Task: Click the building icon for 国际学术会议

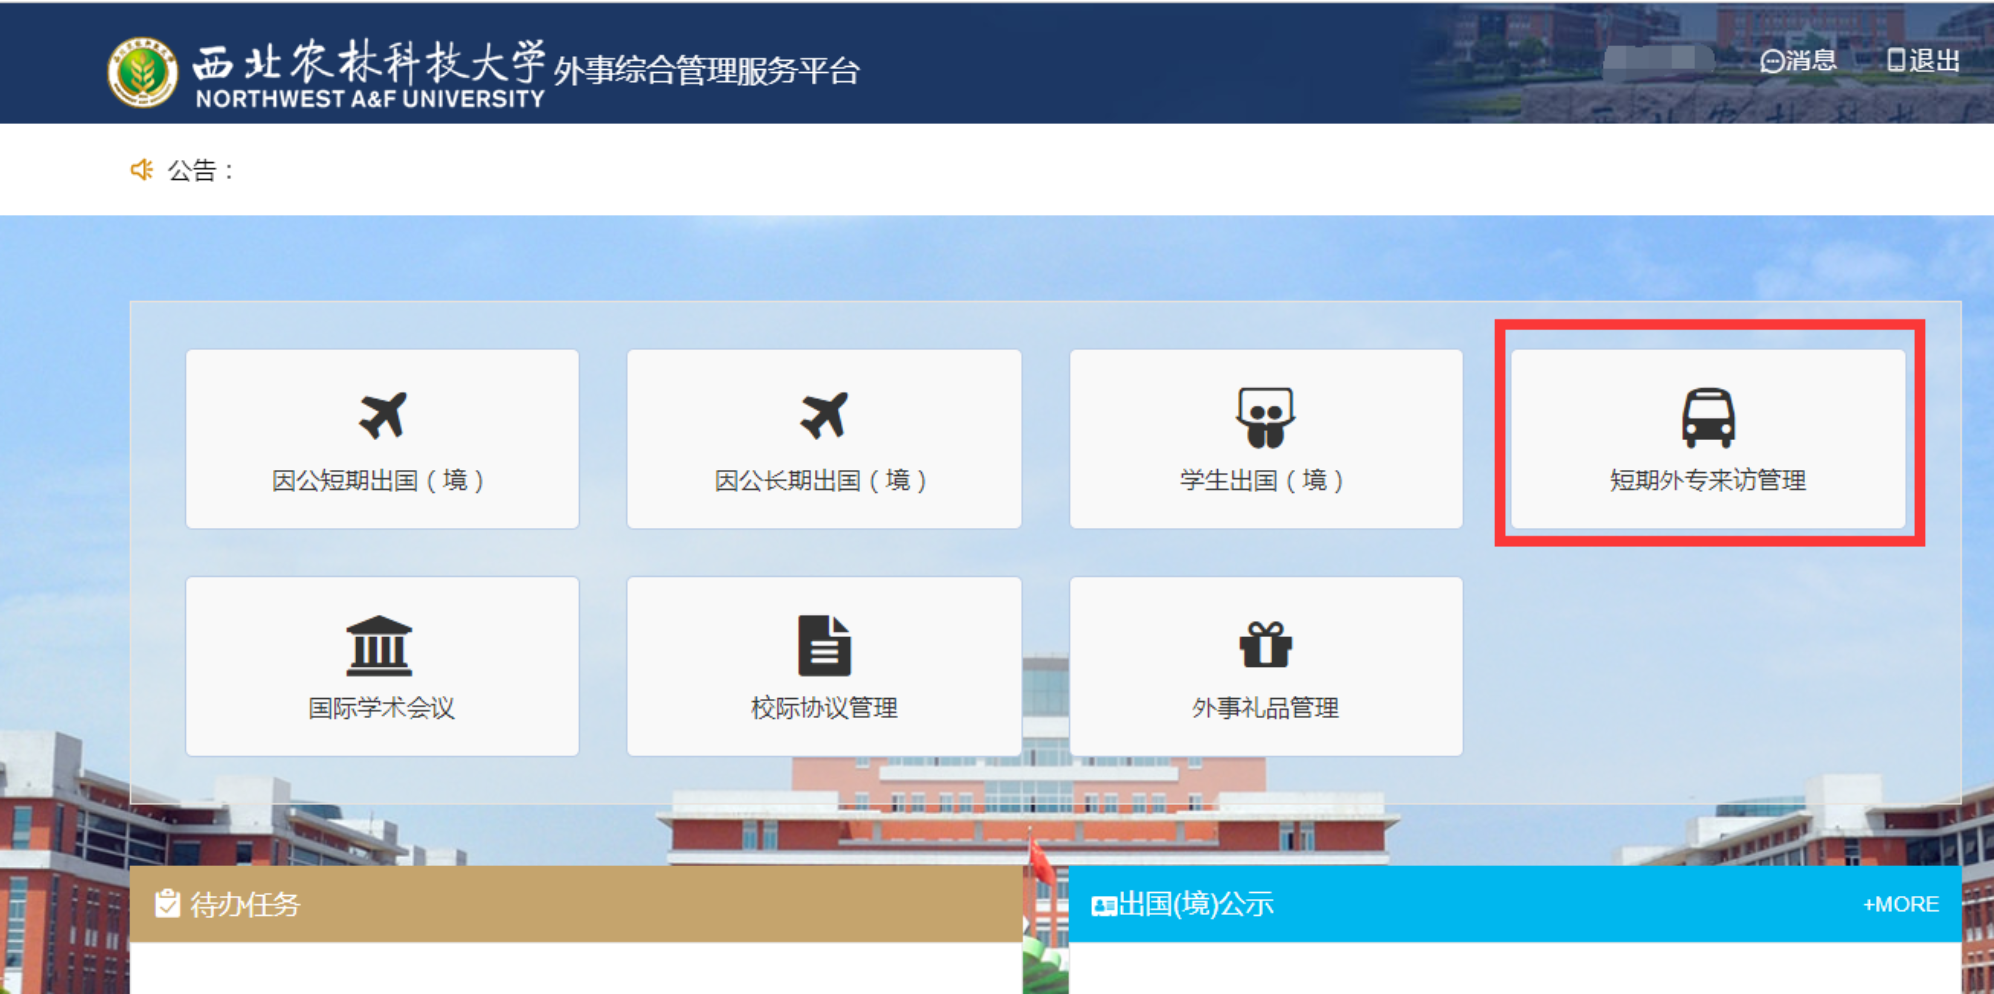Action: (379, 645)
